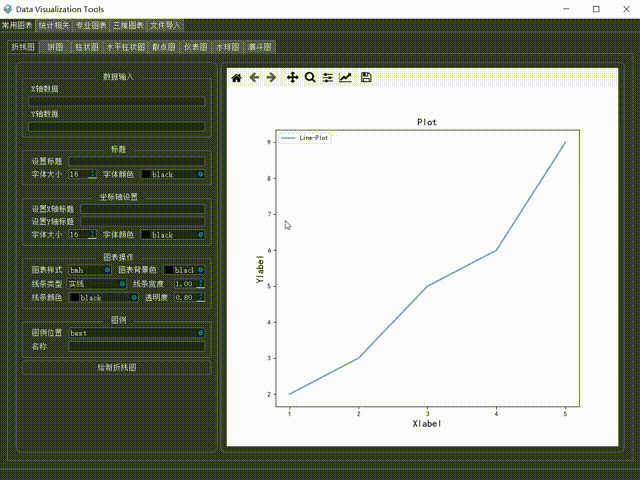
Task: Select the 漏斗图 chart tab
Action: (x=260, y=47)
